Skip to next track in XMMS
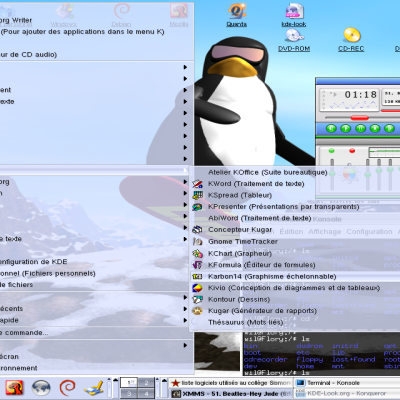This screenshot has width=400, height=400. coord(389,128)
